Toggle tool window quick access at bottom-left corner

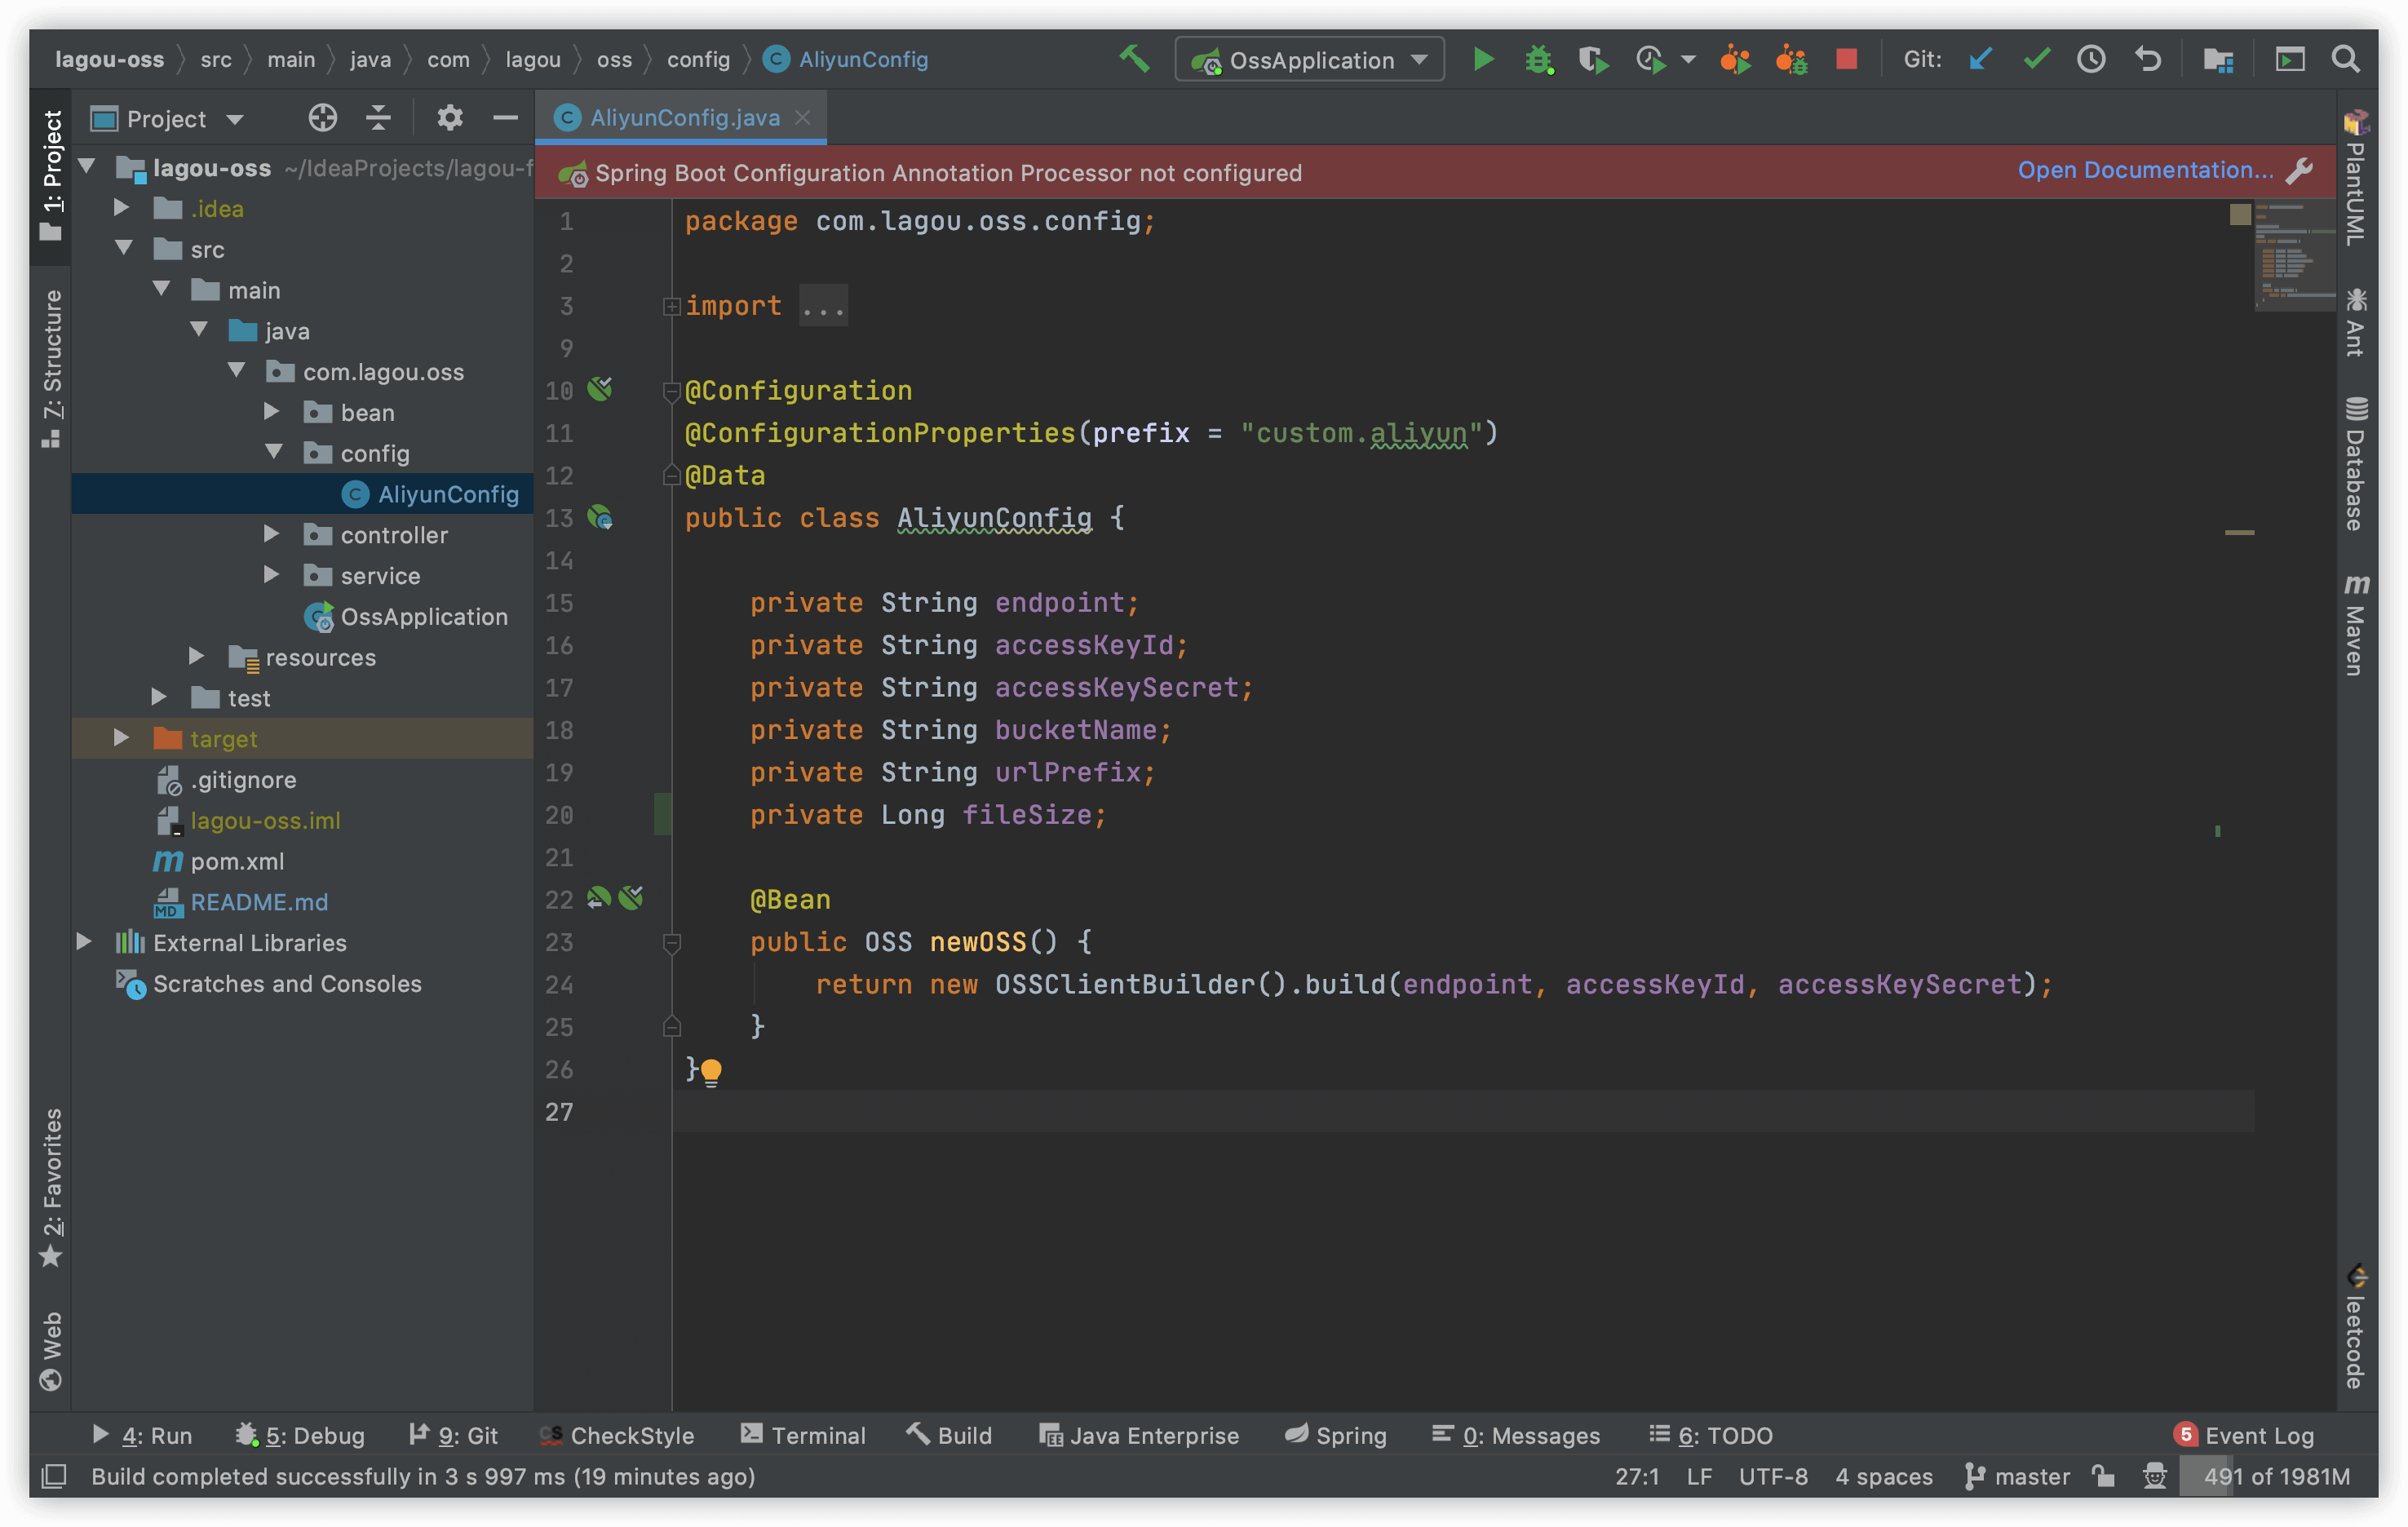pyautogui.click(x=54, y=1476)
